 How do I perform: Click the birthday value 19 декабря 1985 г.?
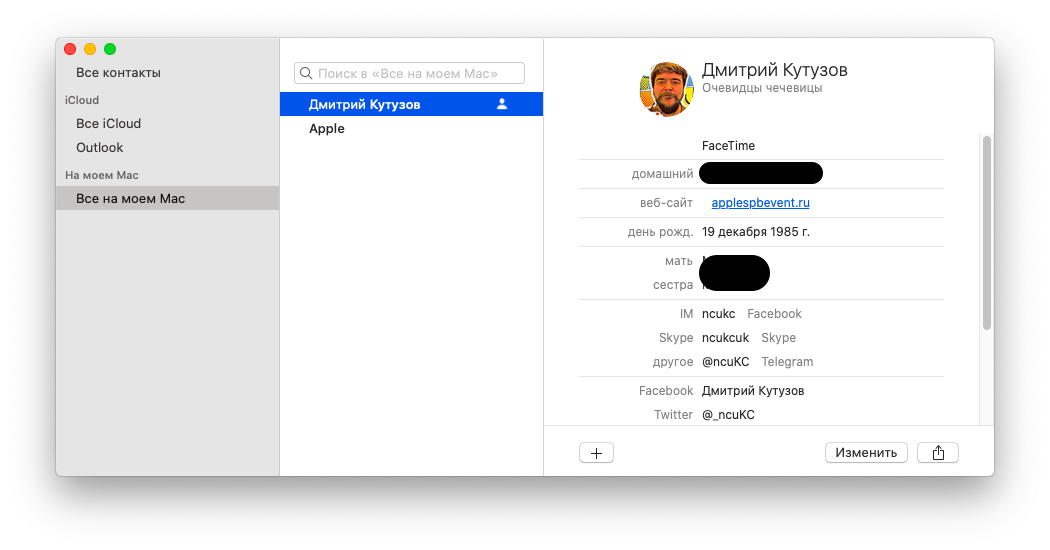pos(755,232)
